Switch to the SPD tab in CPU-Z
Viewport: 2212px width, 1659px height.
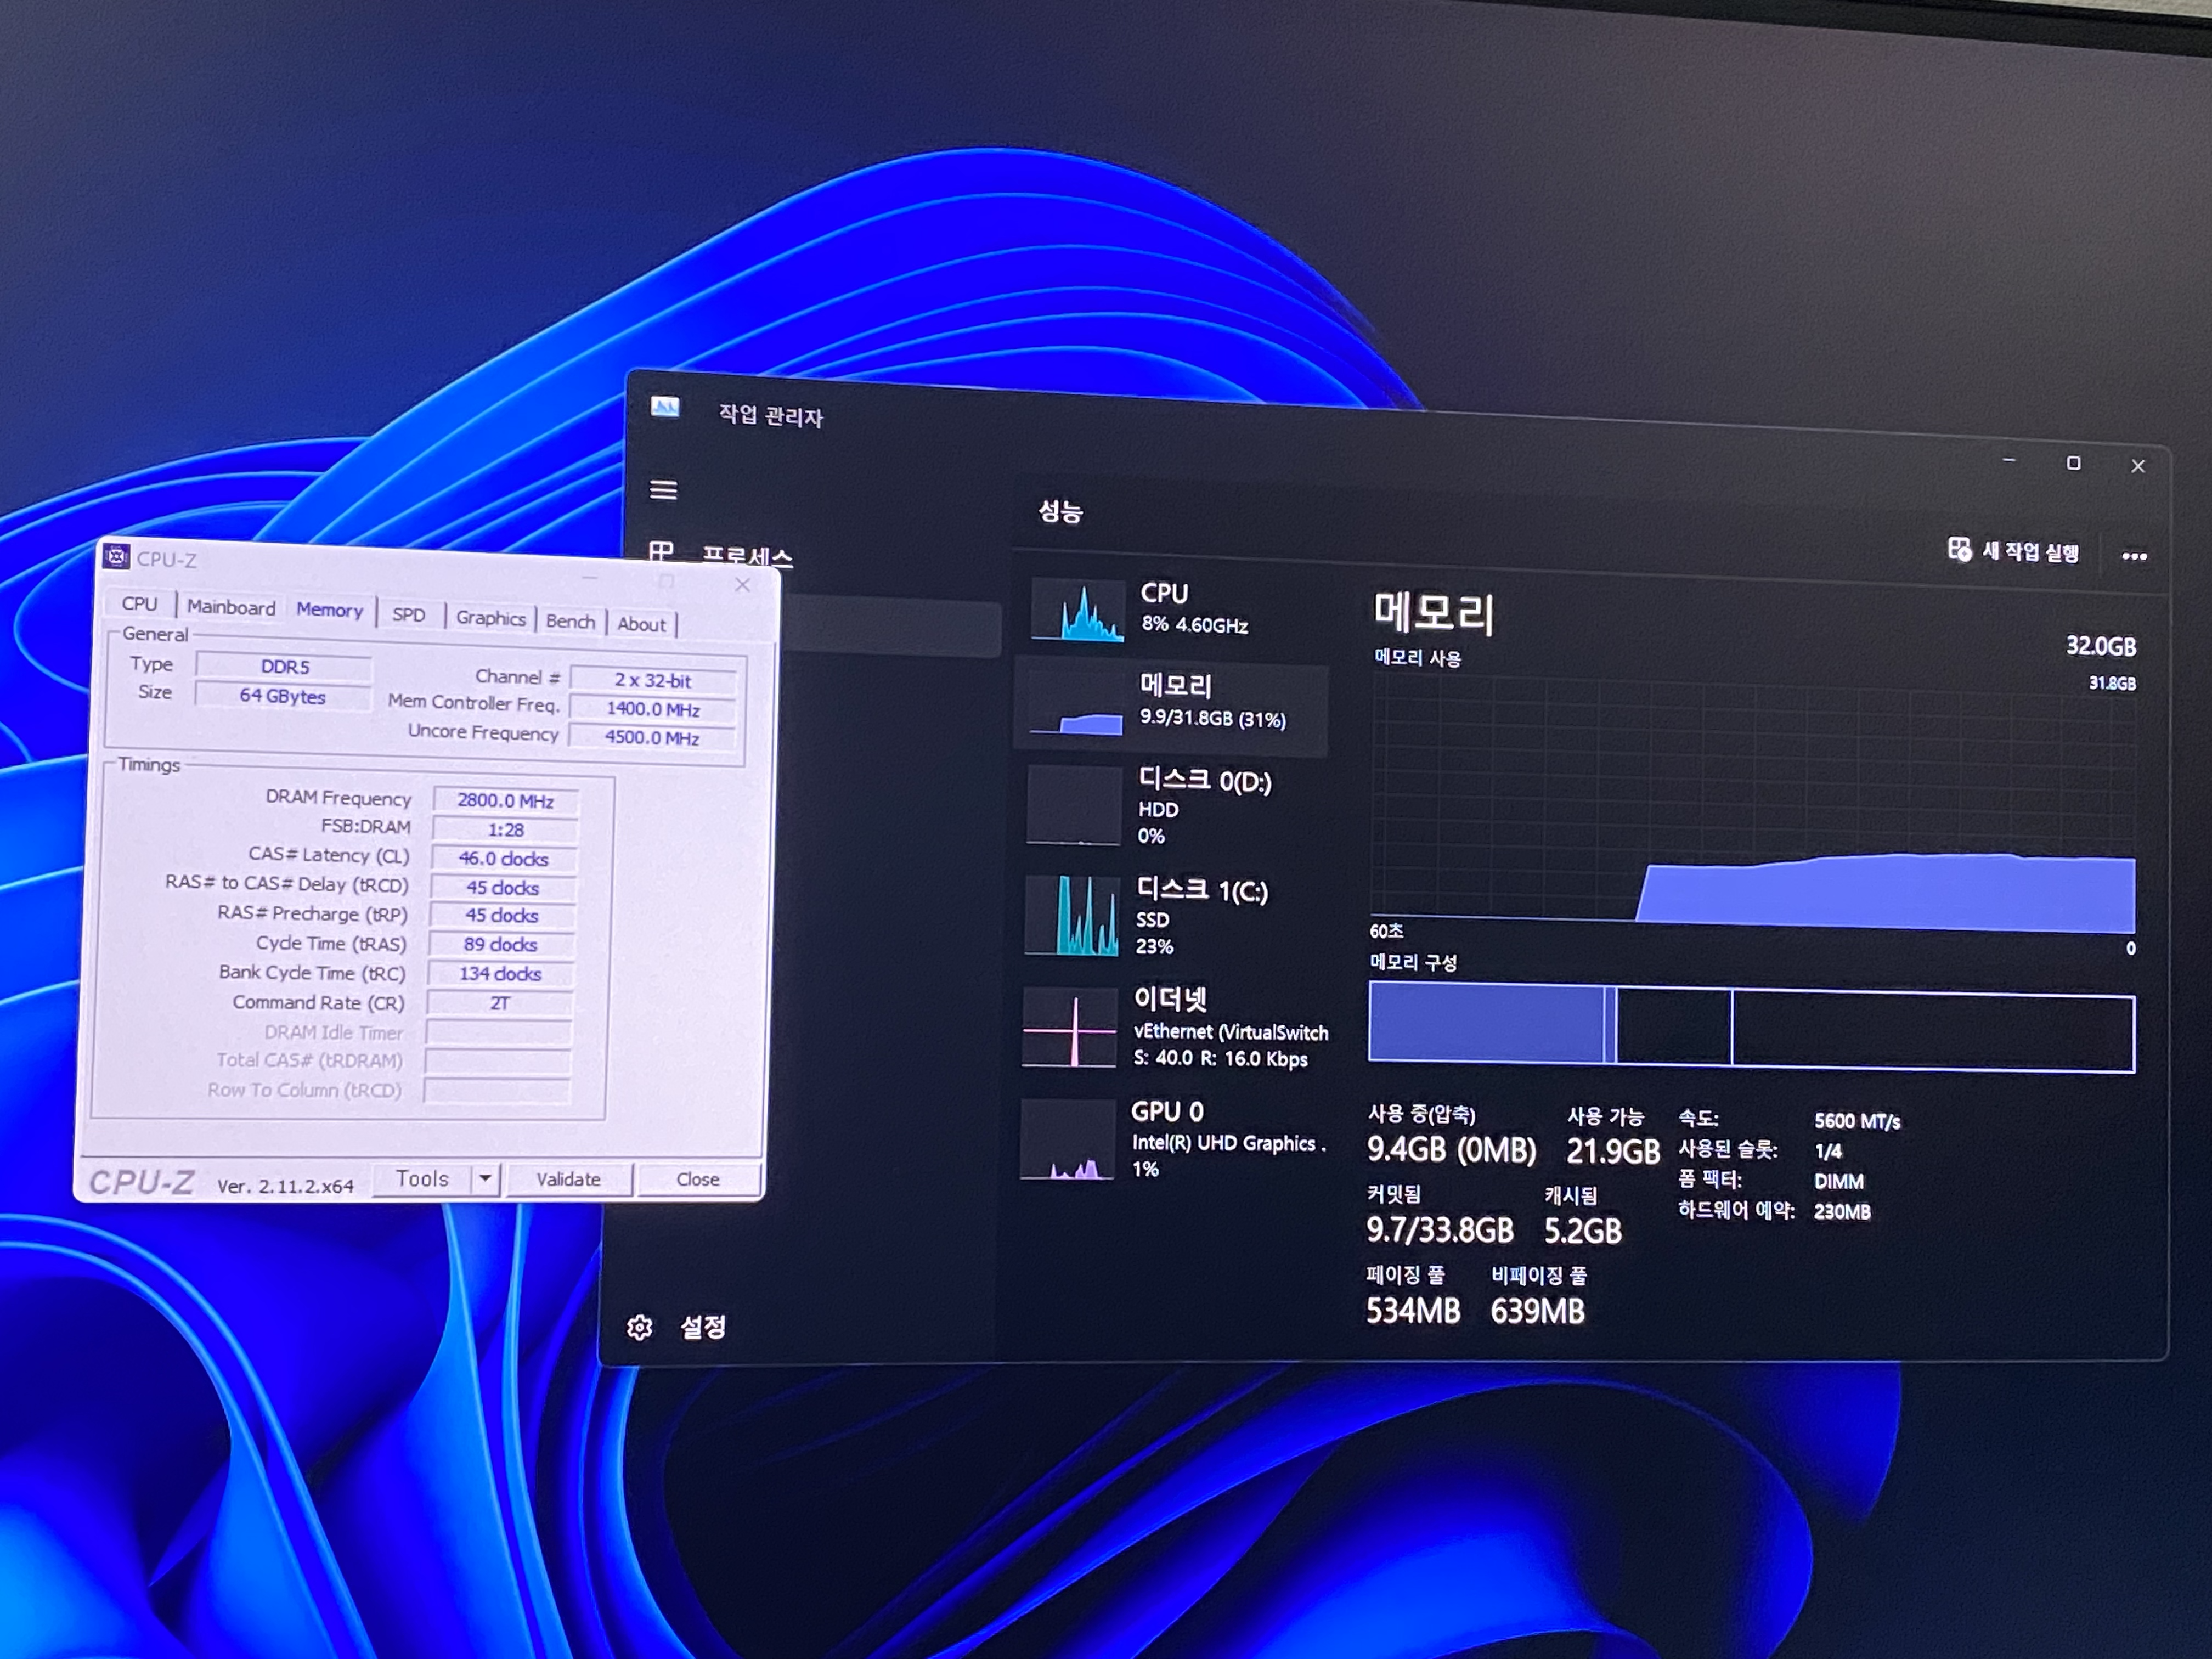pyautogui.click(x=408, y=615)
